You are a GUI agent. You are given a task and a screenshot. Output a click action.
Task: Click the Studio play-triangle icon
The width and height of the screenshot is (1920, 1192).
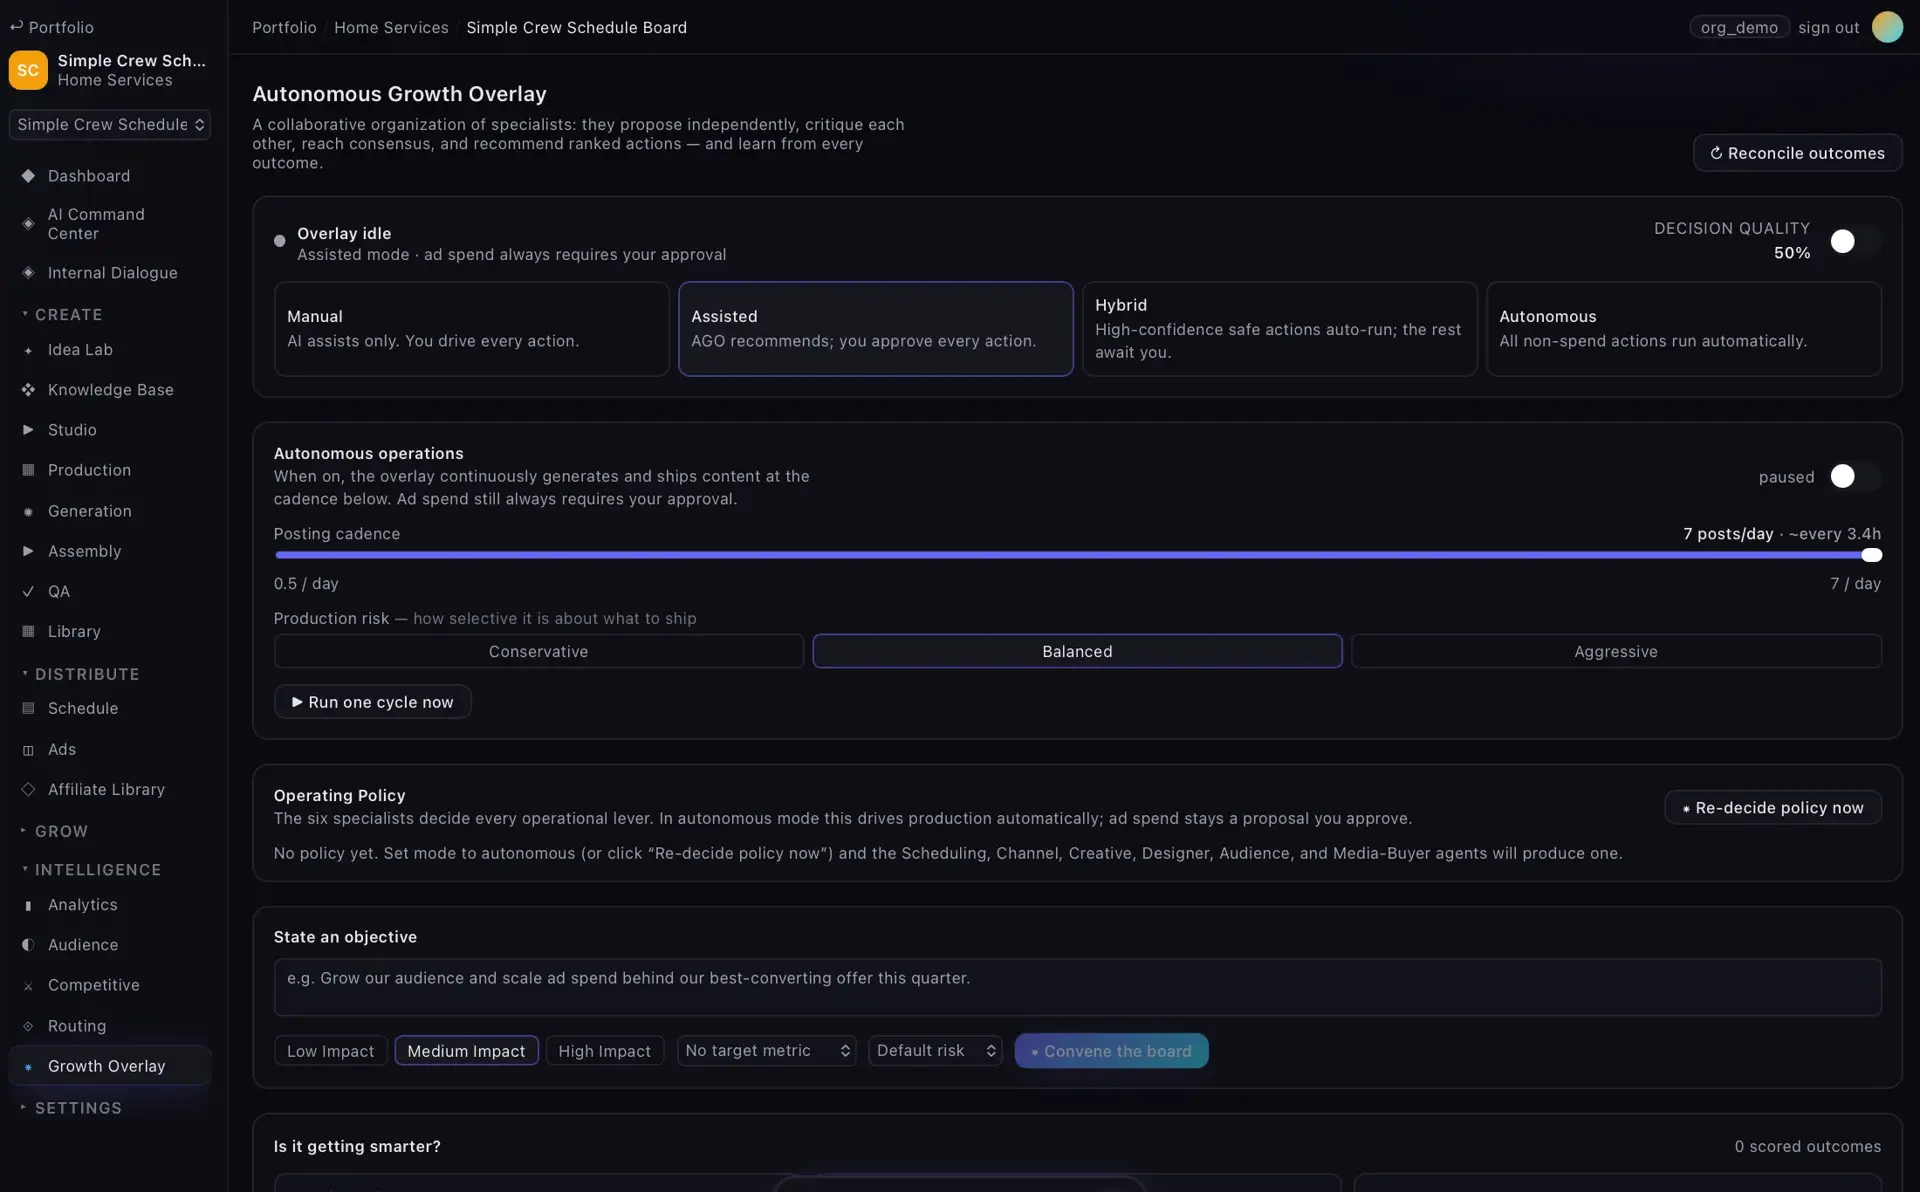pyautogui.click(x=28, y=430)
